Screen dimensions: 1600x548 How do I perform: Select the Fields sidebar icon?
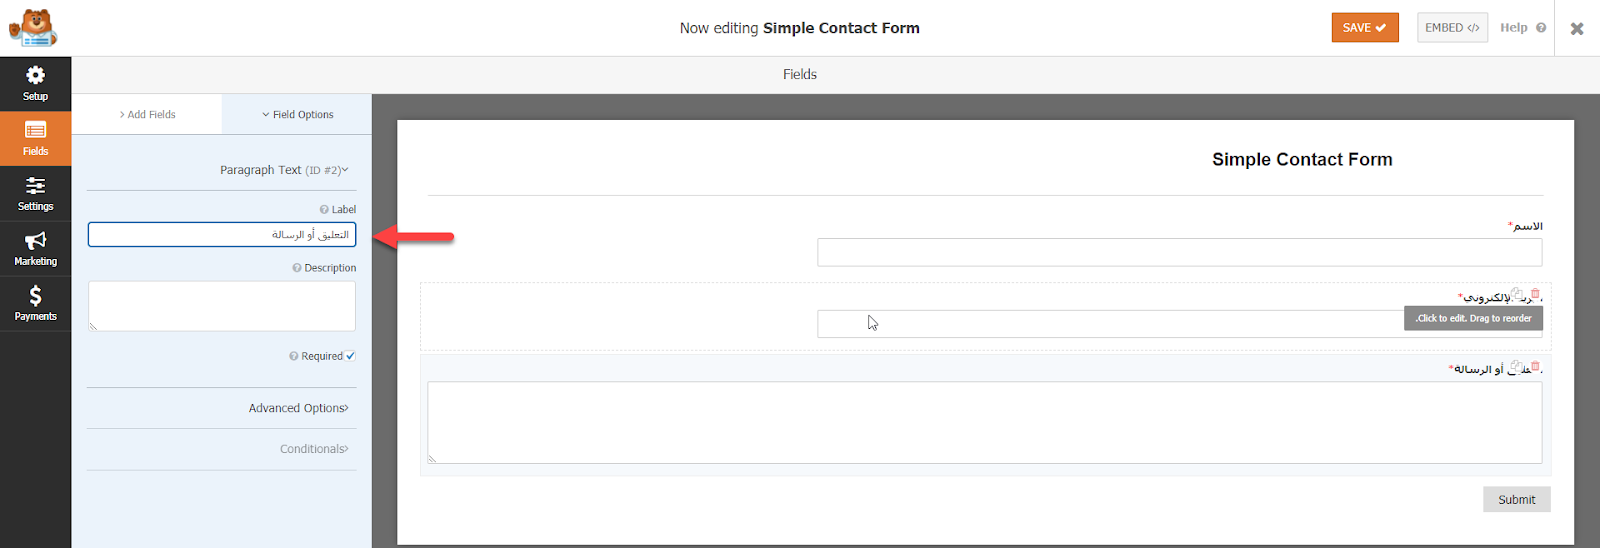coord(35,138)
